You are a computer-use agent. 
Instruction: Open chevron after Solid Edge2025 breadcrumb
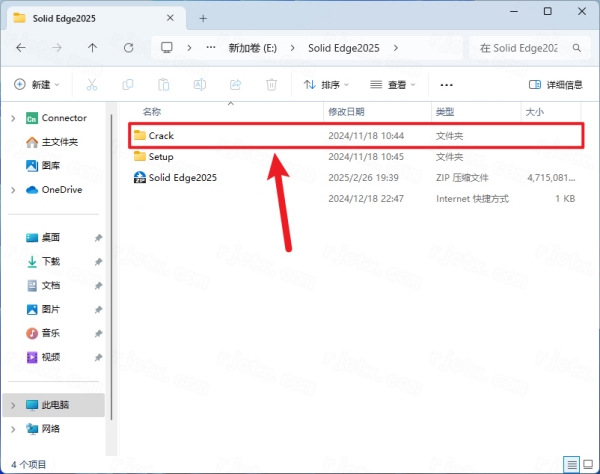396,48
